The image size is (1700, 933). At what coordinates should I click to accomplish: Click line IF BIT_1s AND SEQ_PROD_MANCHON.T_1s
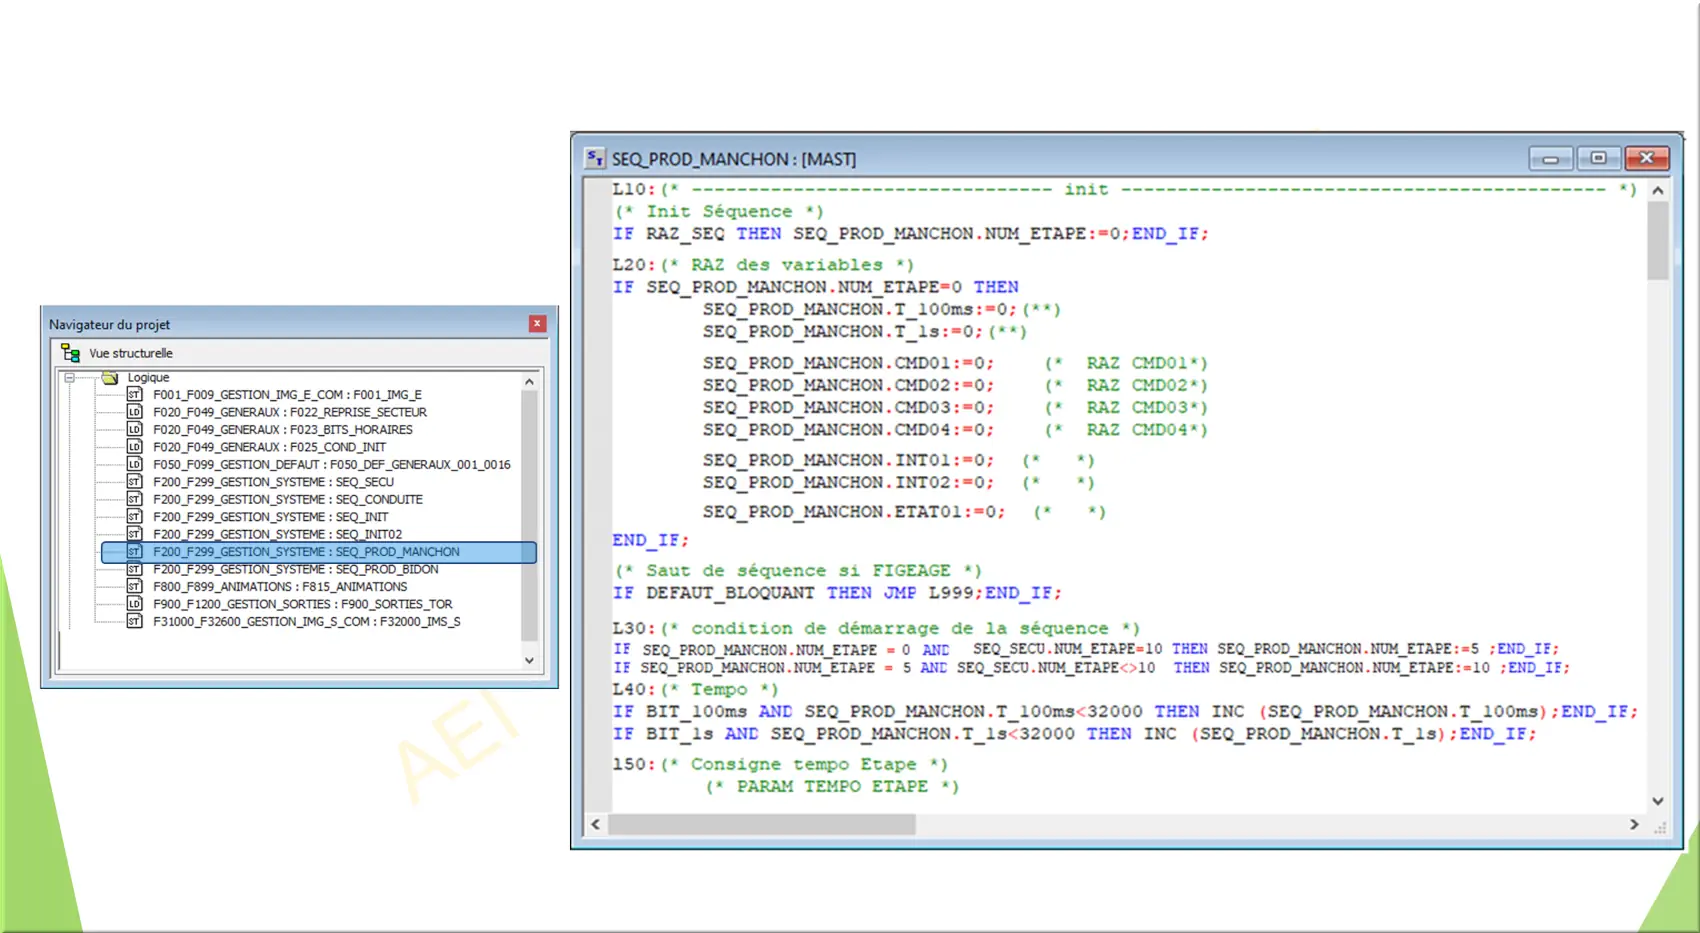point(1074,734)
